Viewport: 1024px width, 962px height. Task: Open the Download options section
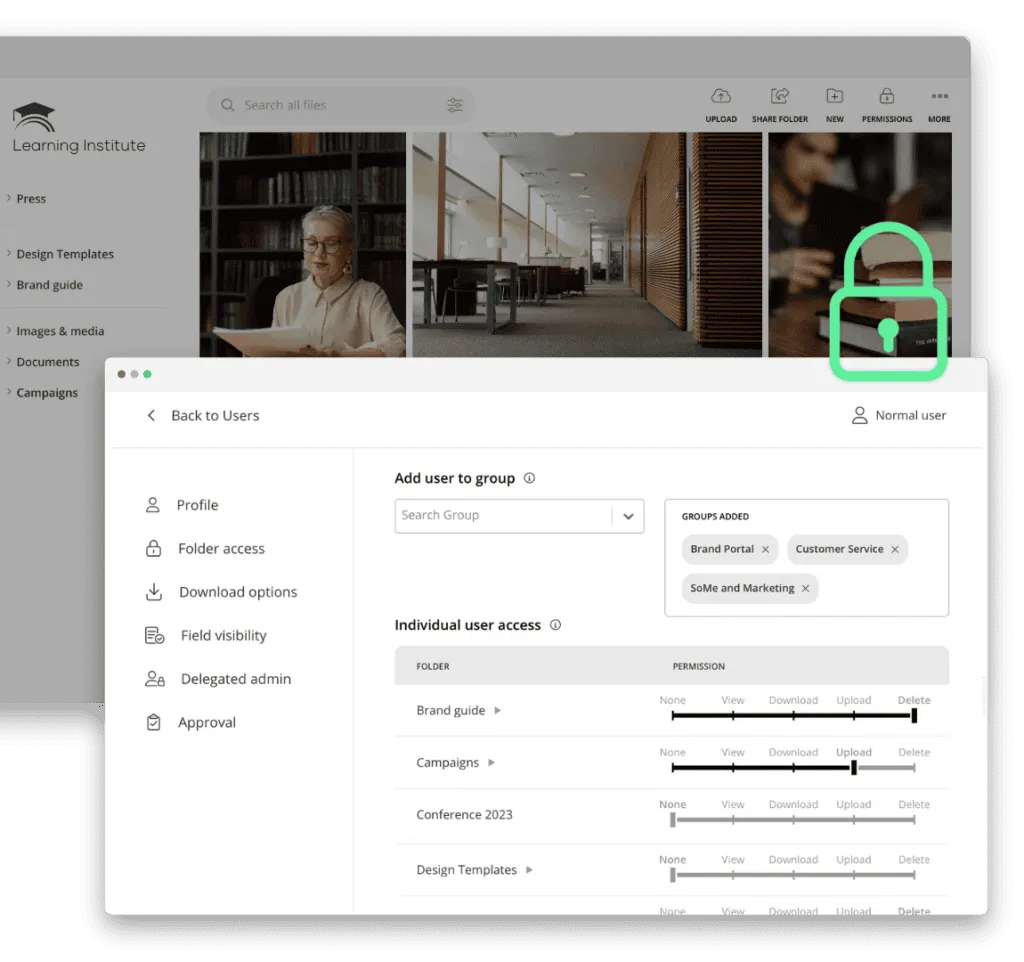click(x=221, y=592)
